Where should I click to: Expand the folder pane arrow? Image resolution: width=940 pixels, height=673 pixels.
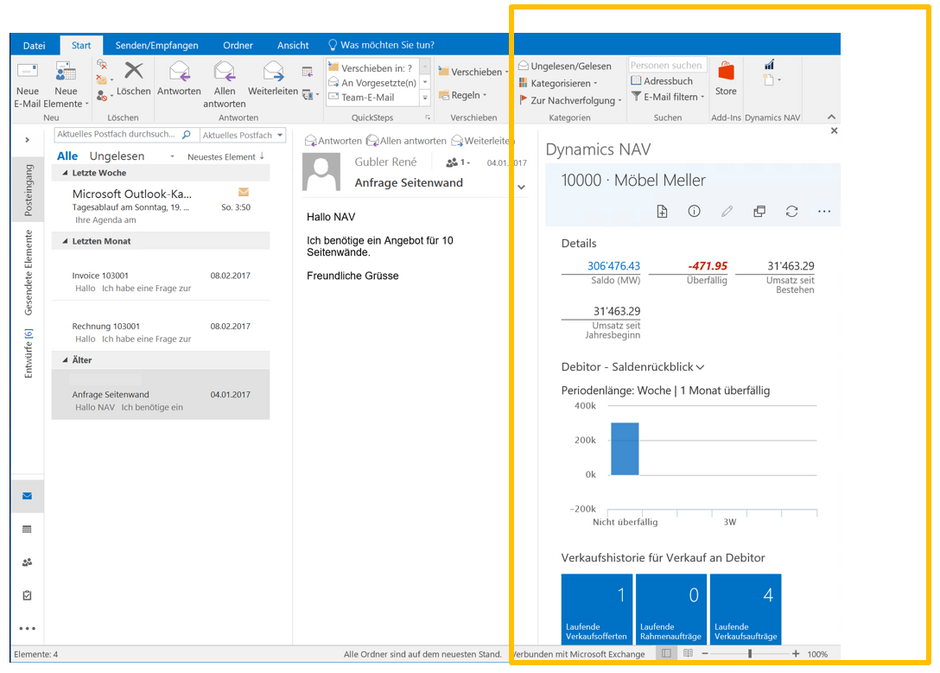pyautogui.click(x=27, y=140)
